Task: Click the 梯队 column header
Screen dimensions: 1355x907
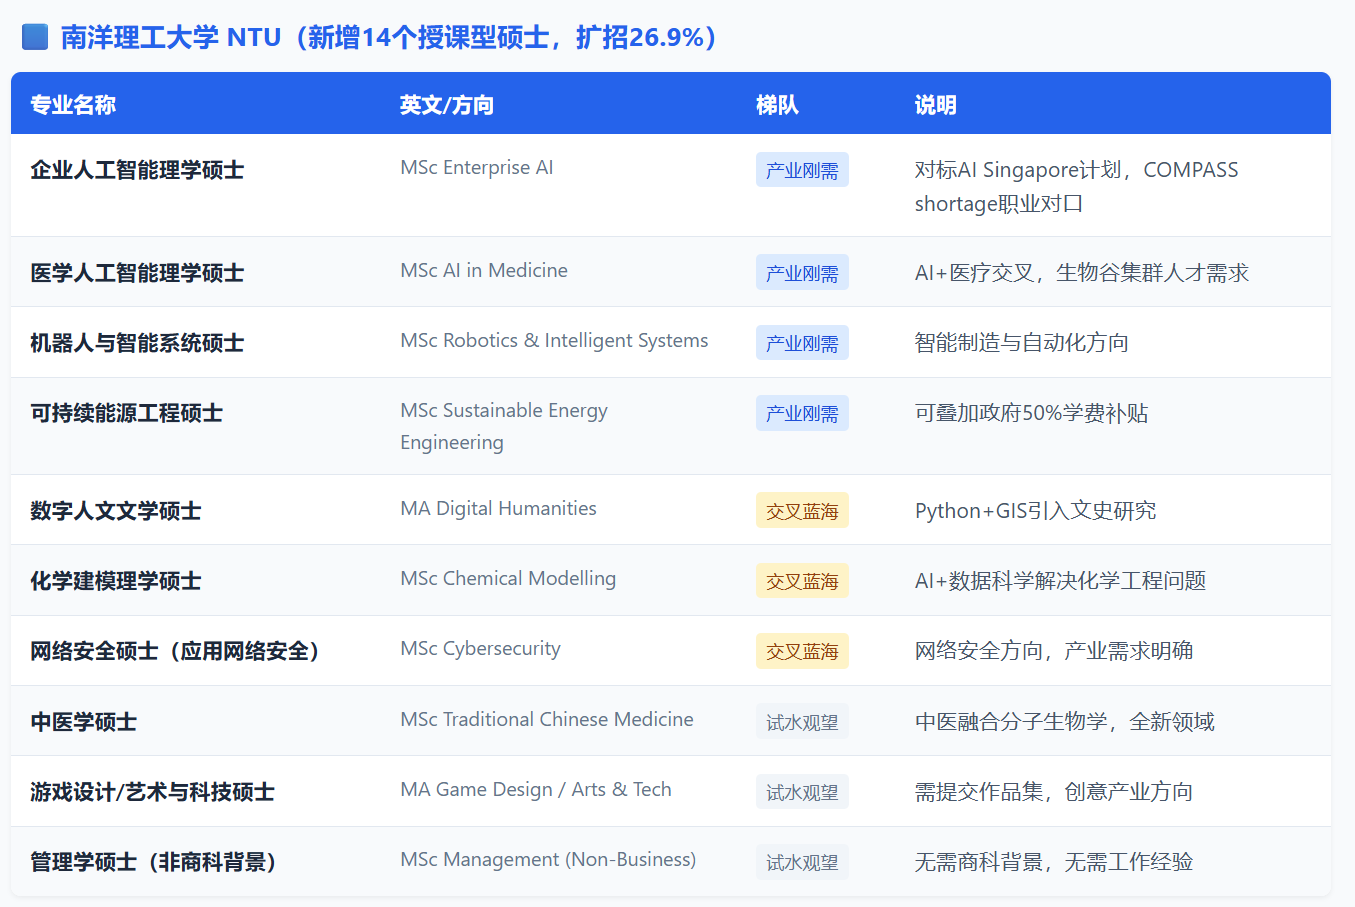Action: point(777,105)
